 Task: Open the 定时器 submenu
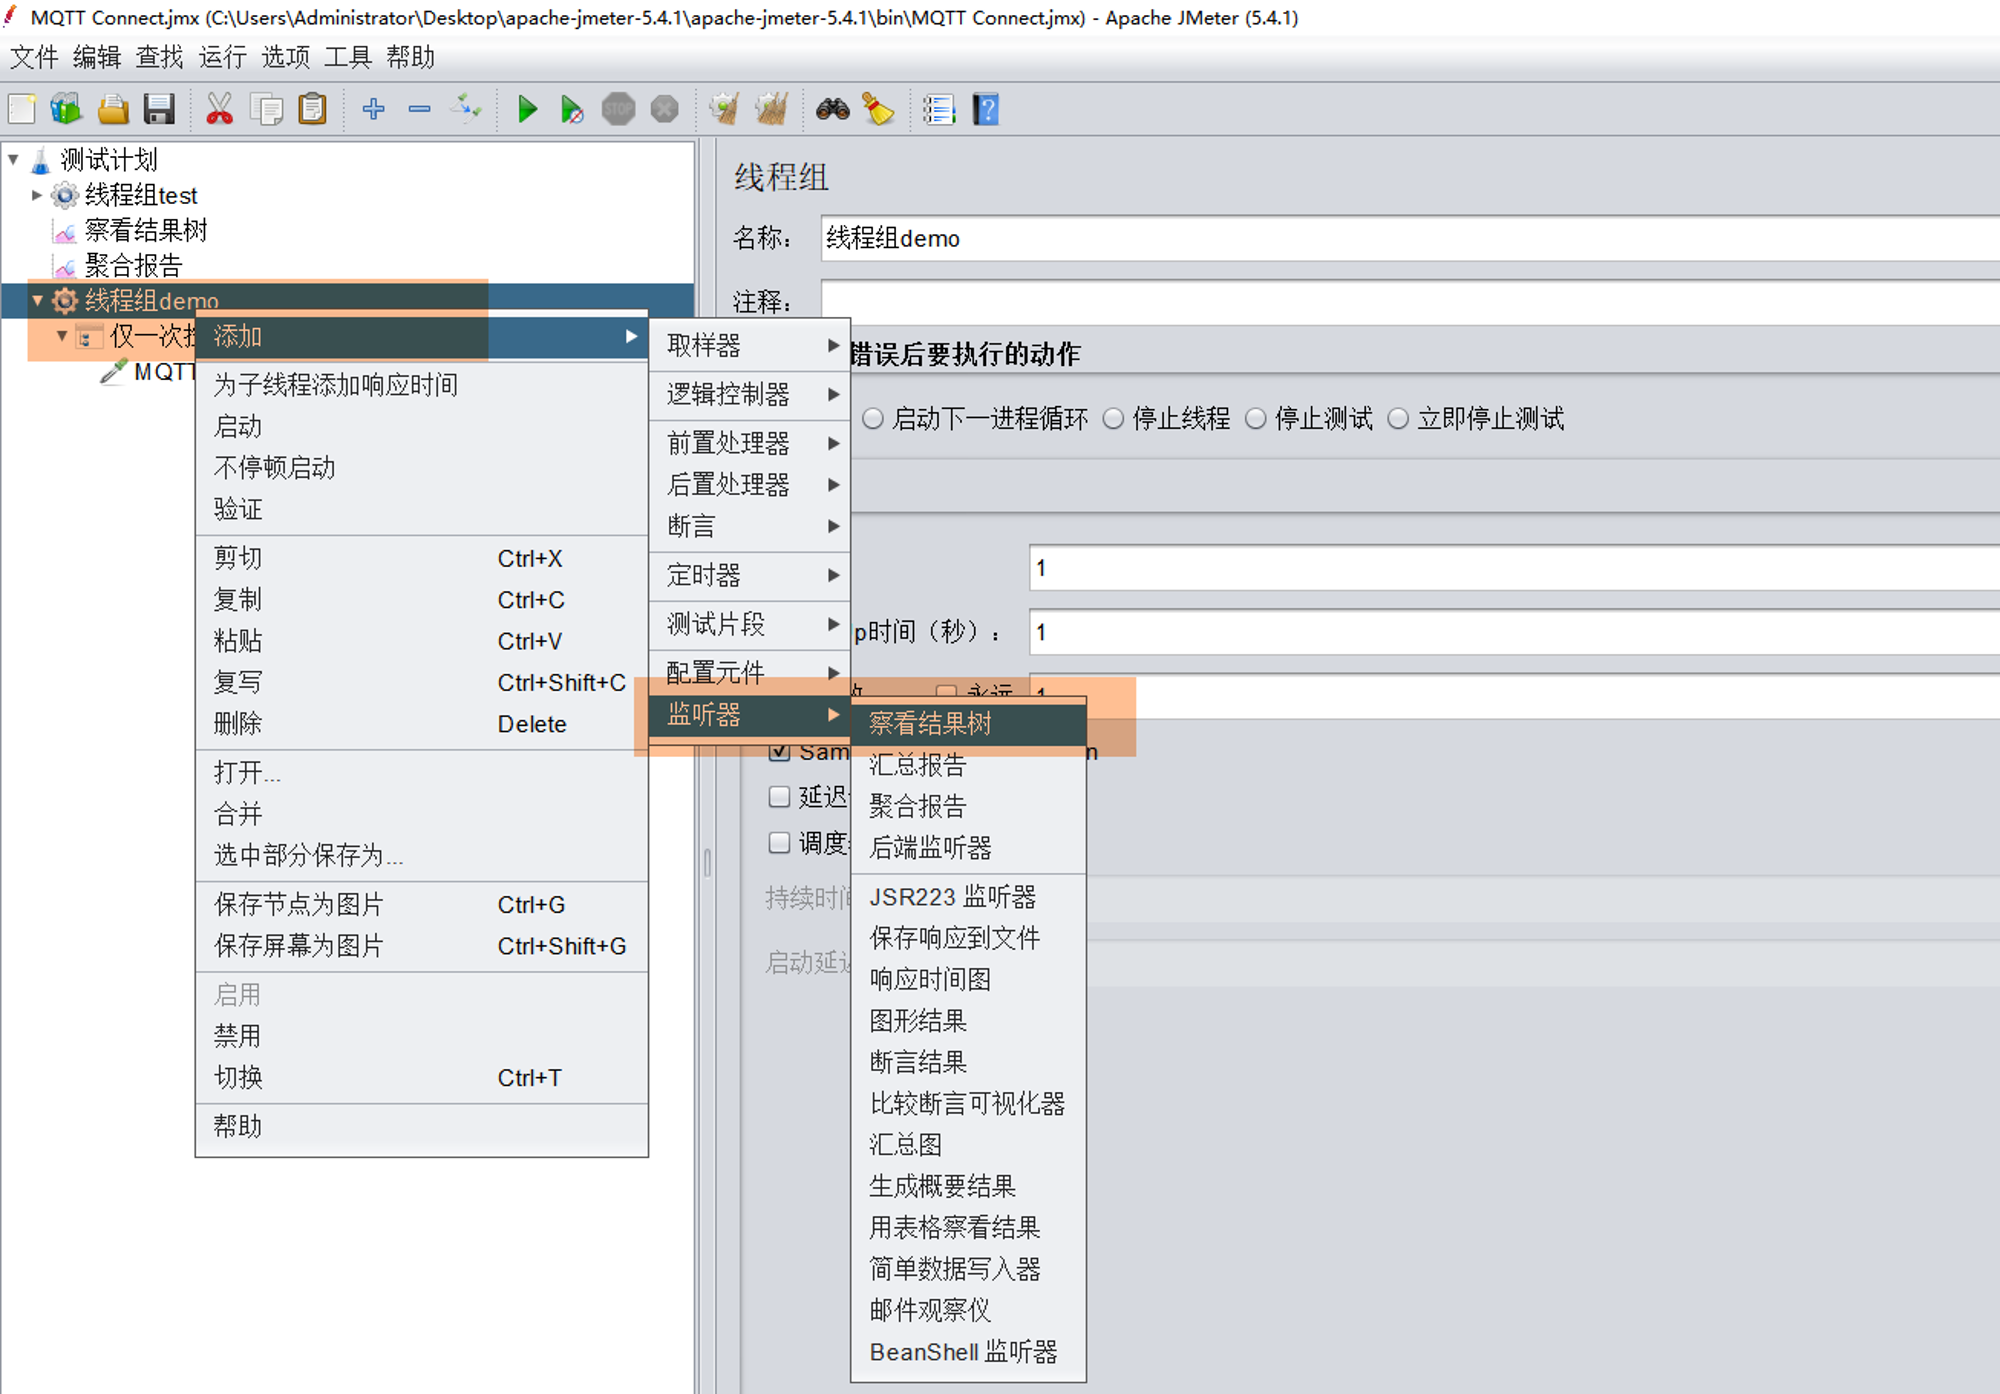tap(750, 575)
